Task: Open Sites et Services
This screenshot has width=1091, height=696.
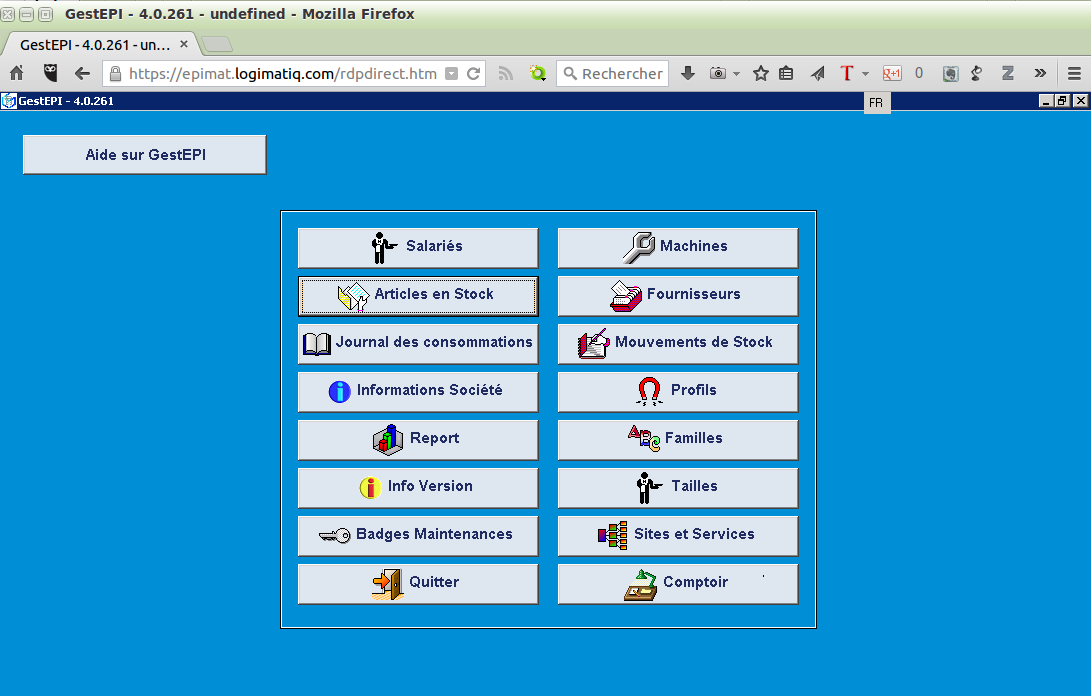Action: point(677,535)
